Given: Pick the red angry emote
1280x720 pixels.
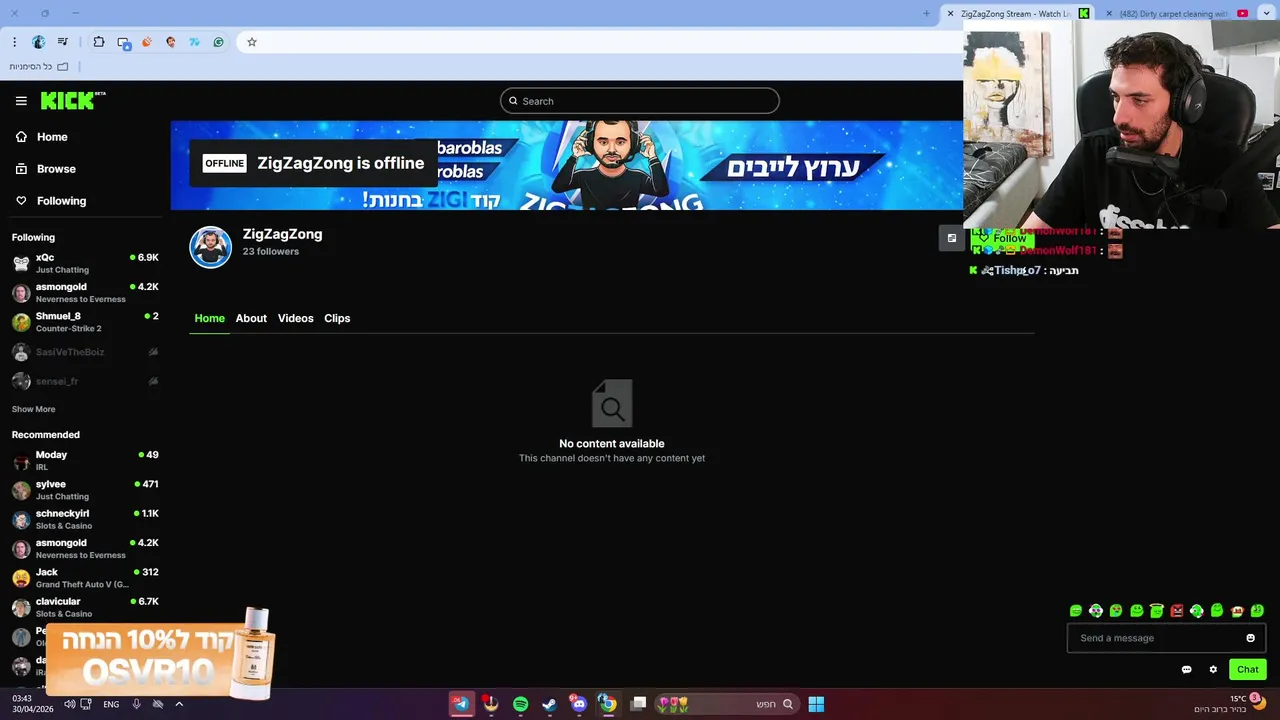Looking at the screenshot, I should pyautogui.click(x=1177, y=610).
